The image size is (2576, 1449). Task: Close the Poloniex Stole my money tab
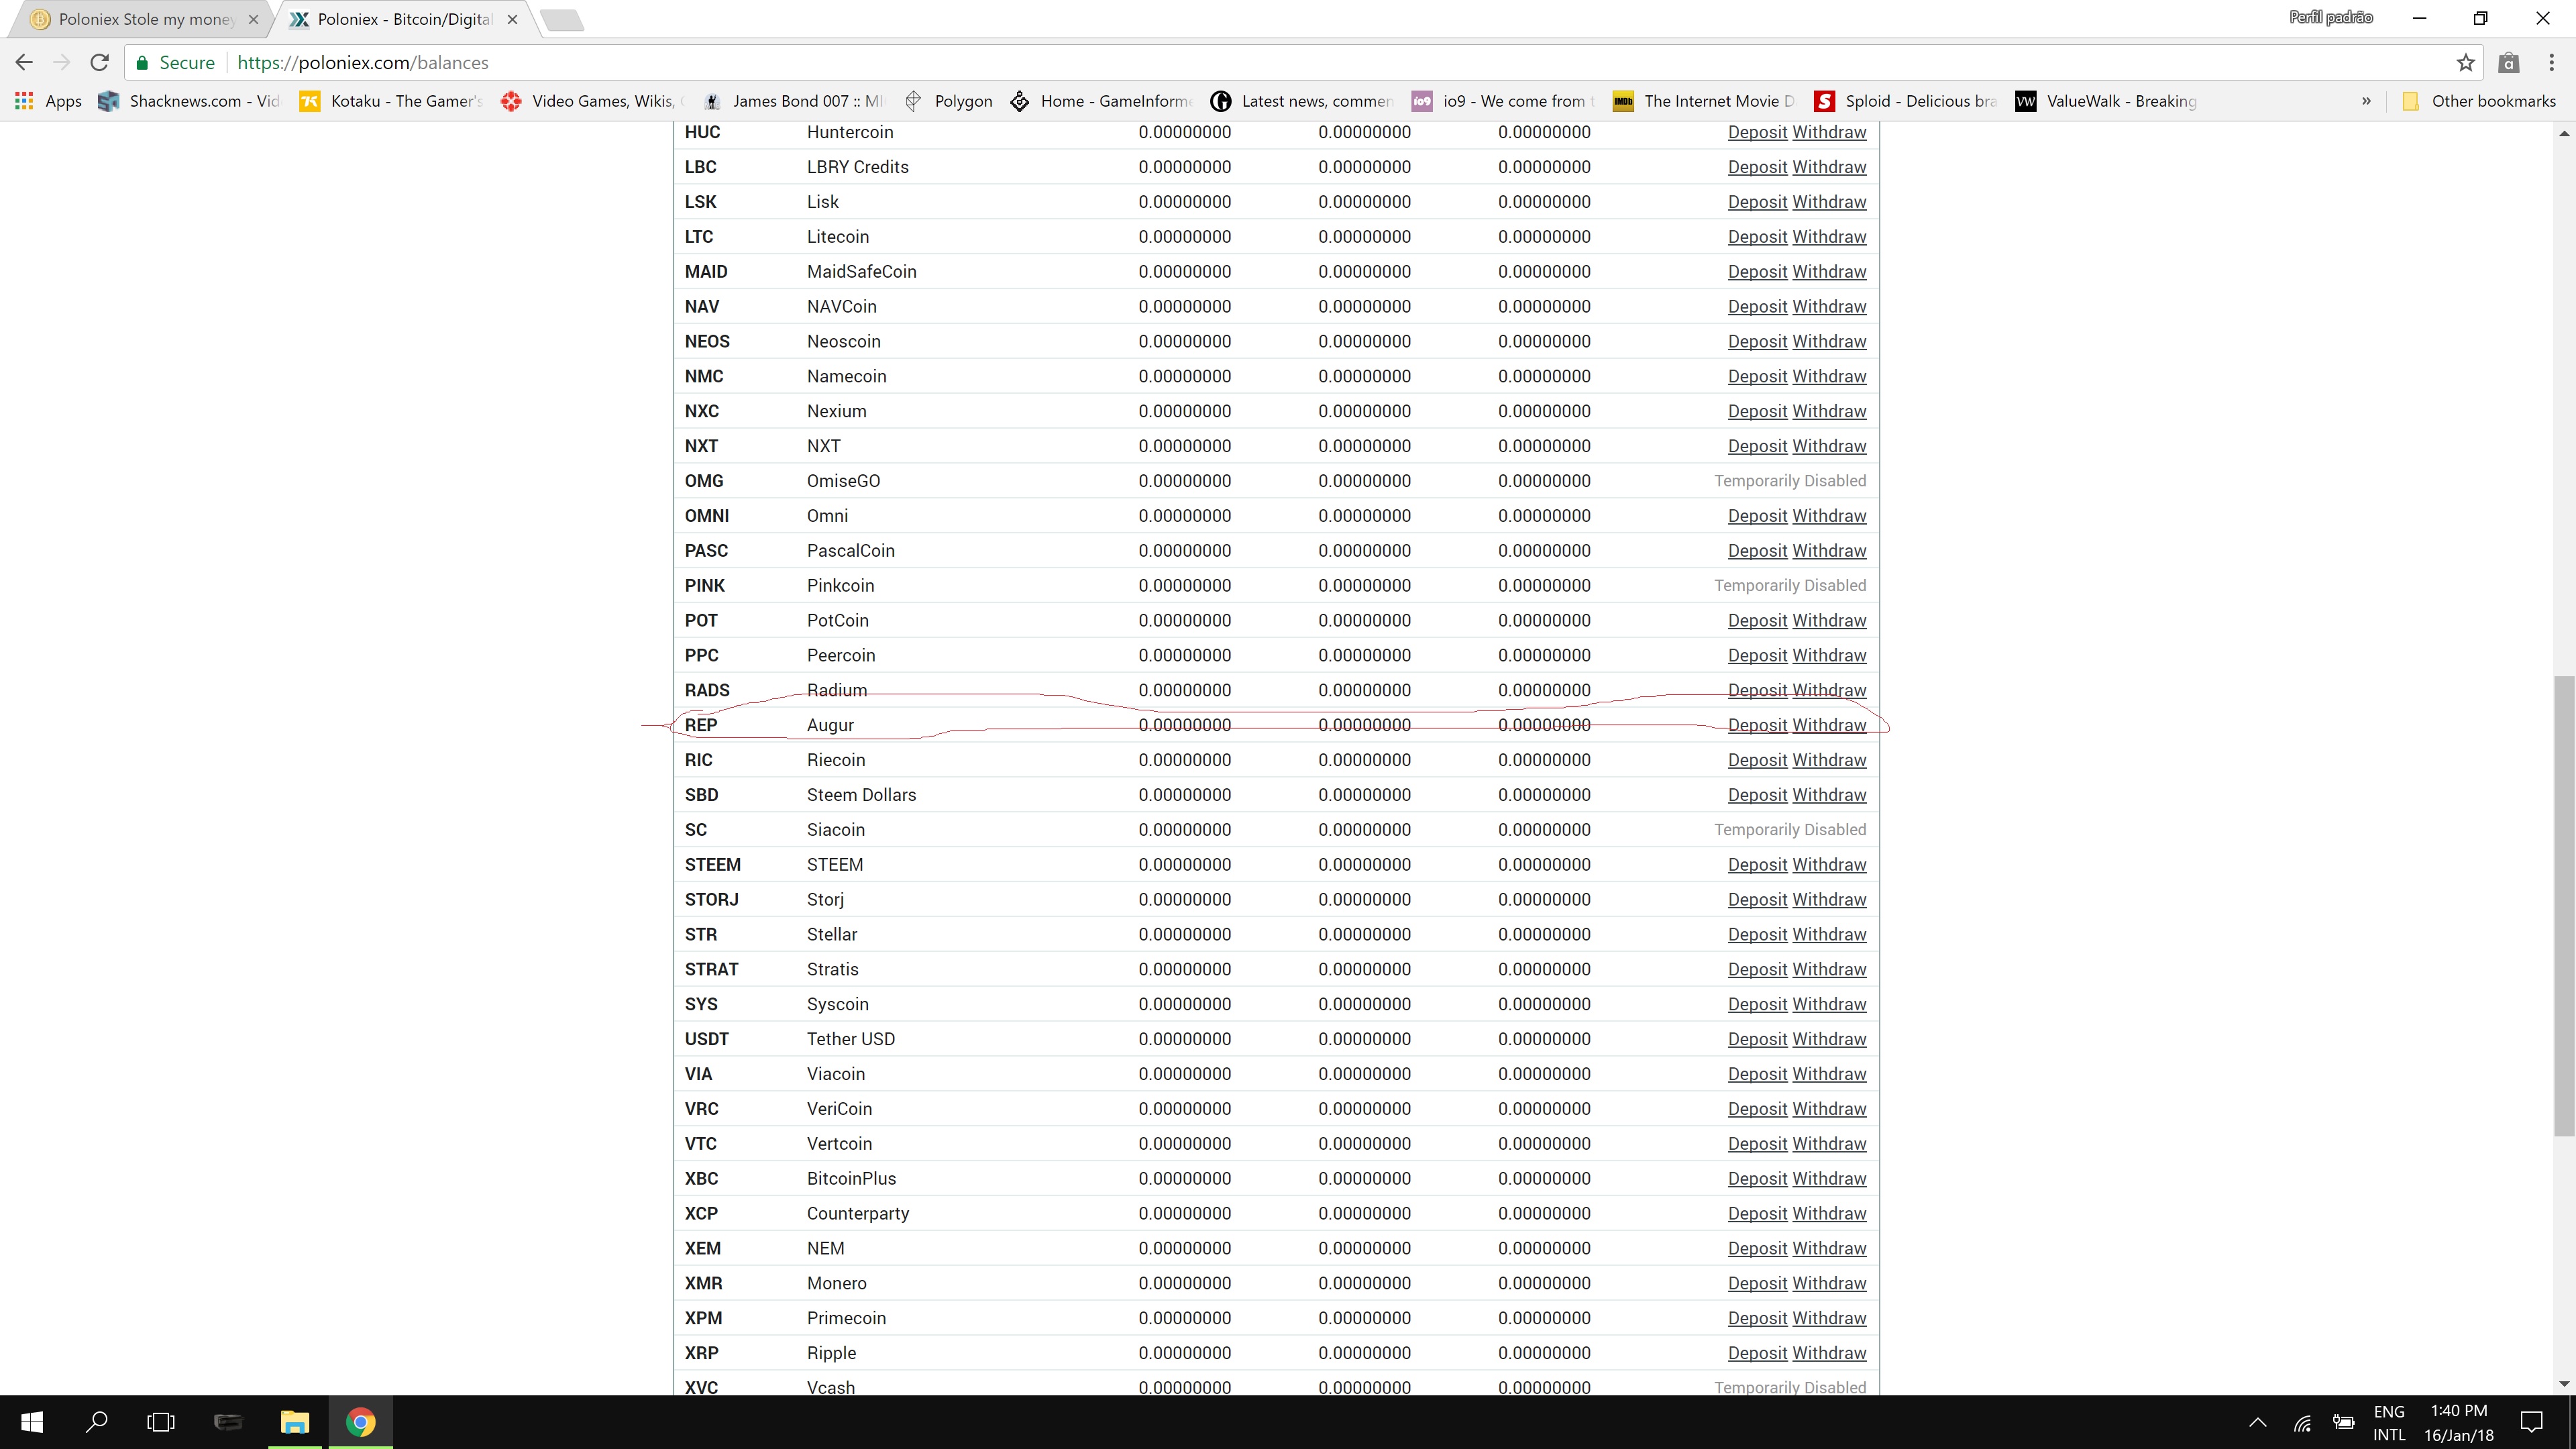tap(253, 19)
